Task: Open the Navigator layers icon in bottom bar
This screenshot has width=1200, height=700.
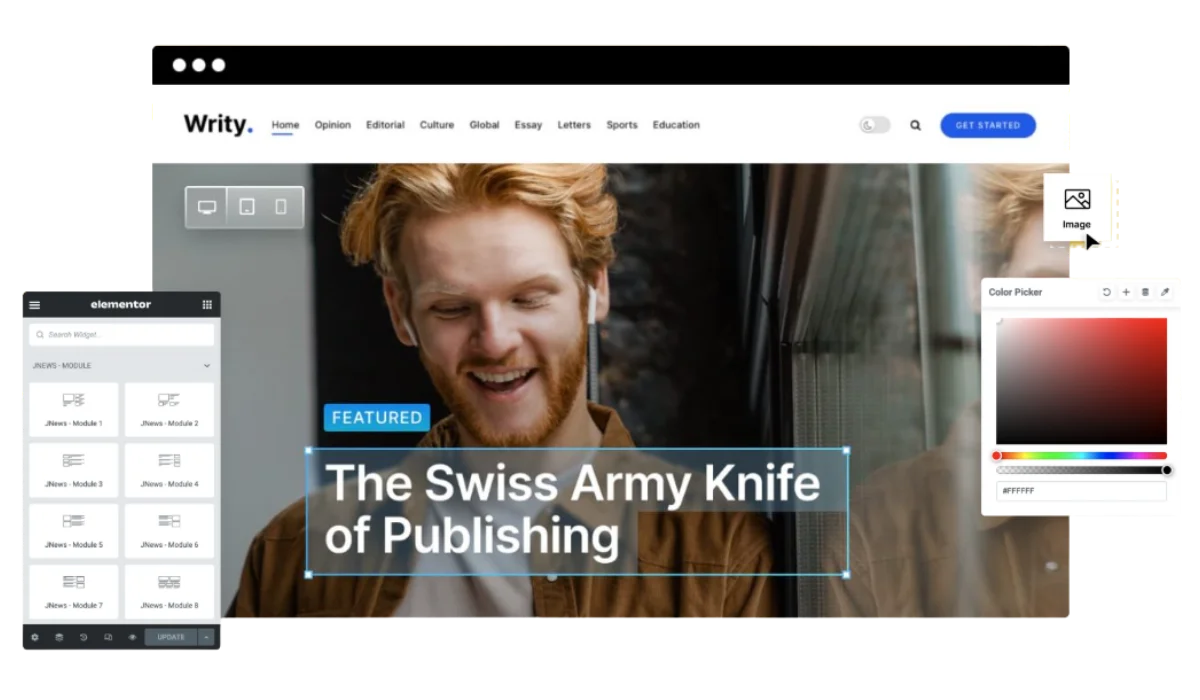Action: 59,637
